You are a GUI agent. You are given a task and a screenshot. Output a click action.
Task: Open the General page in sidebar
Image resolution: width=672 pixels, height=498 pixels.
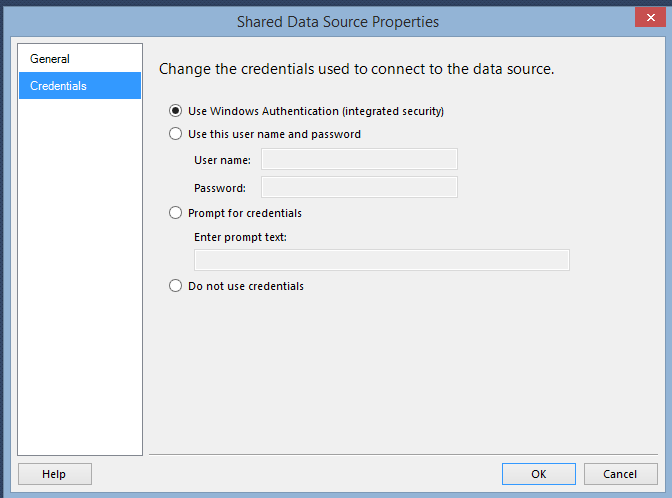click(x=80, y=59)
